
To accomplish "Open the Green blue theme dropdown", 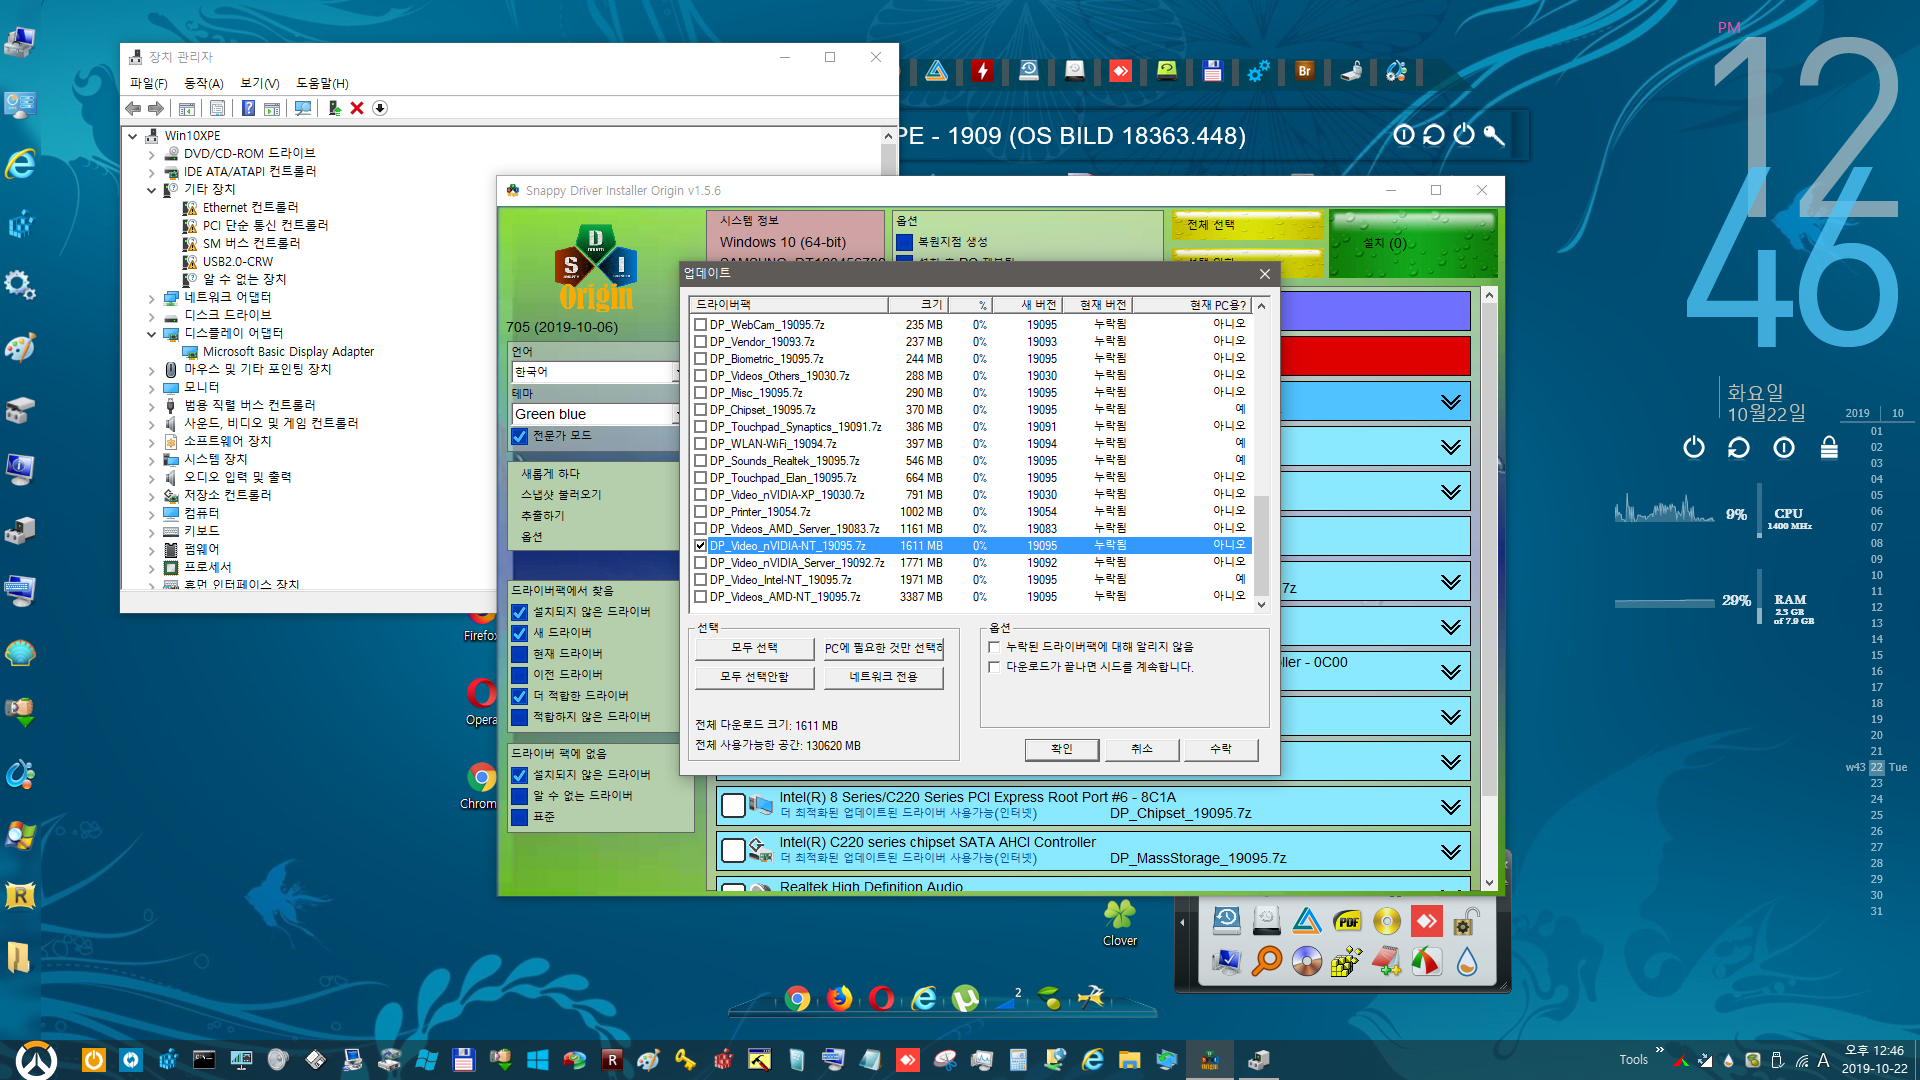I will point(596,414).
